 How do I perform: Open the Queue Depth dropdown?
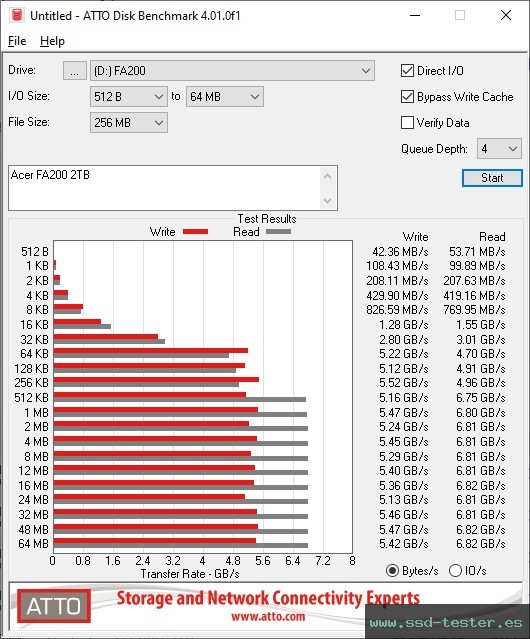[x=499, y=149]
